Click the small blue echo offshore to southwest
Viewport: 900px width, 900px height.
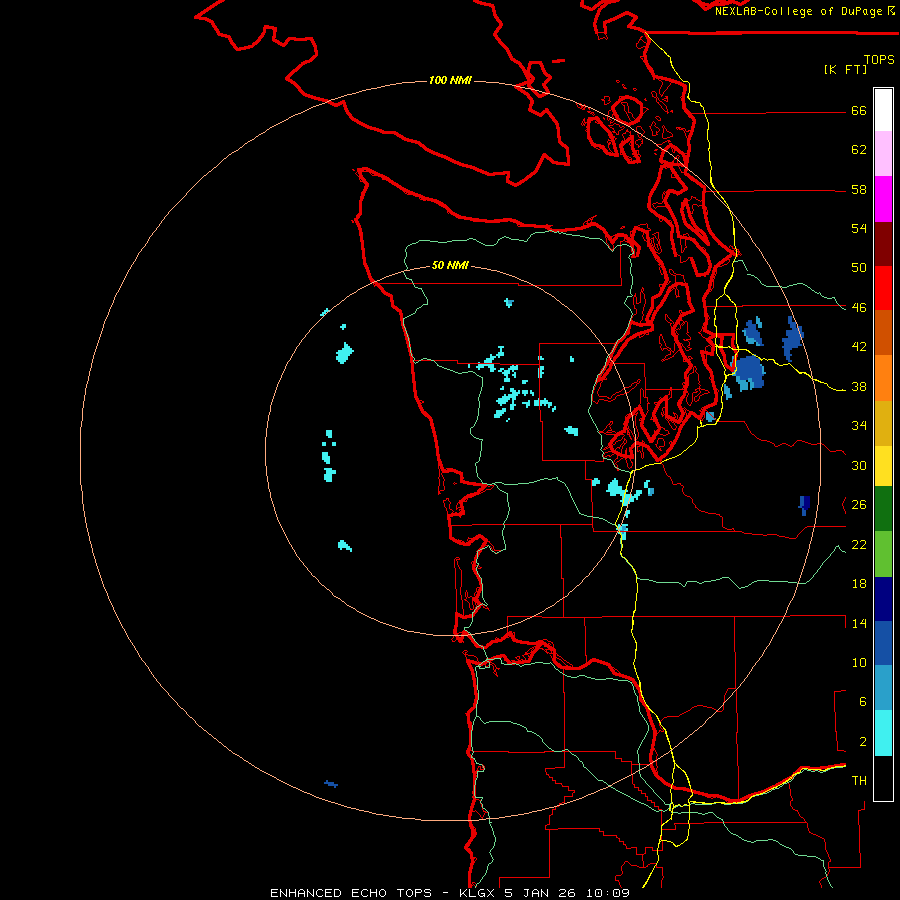331,783
